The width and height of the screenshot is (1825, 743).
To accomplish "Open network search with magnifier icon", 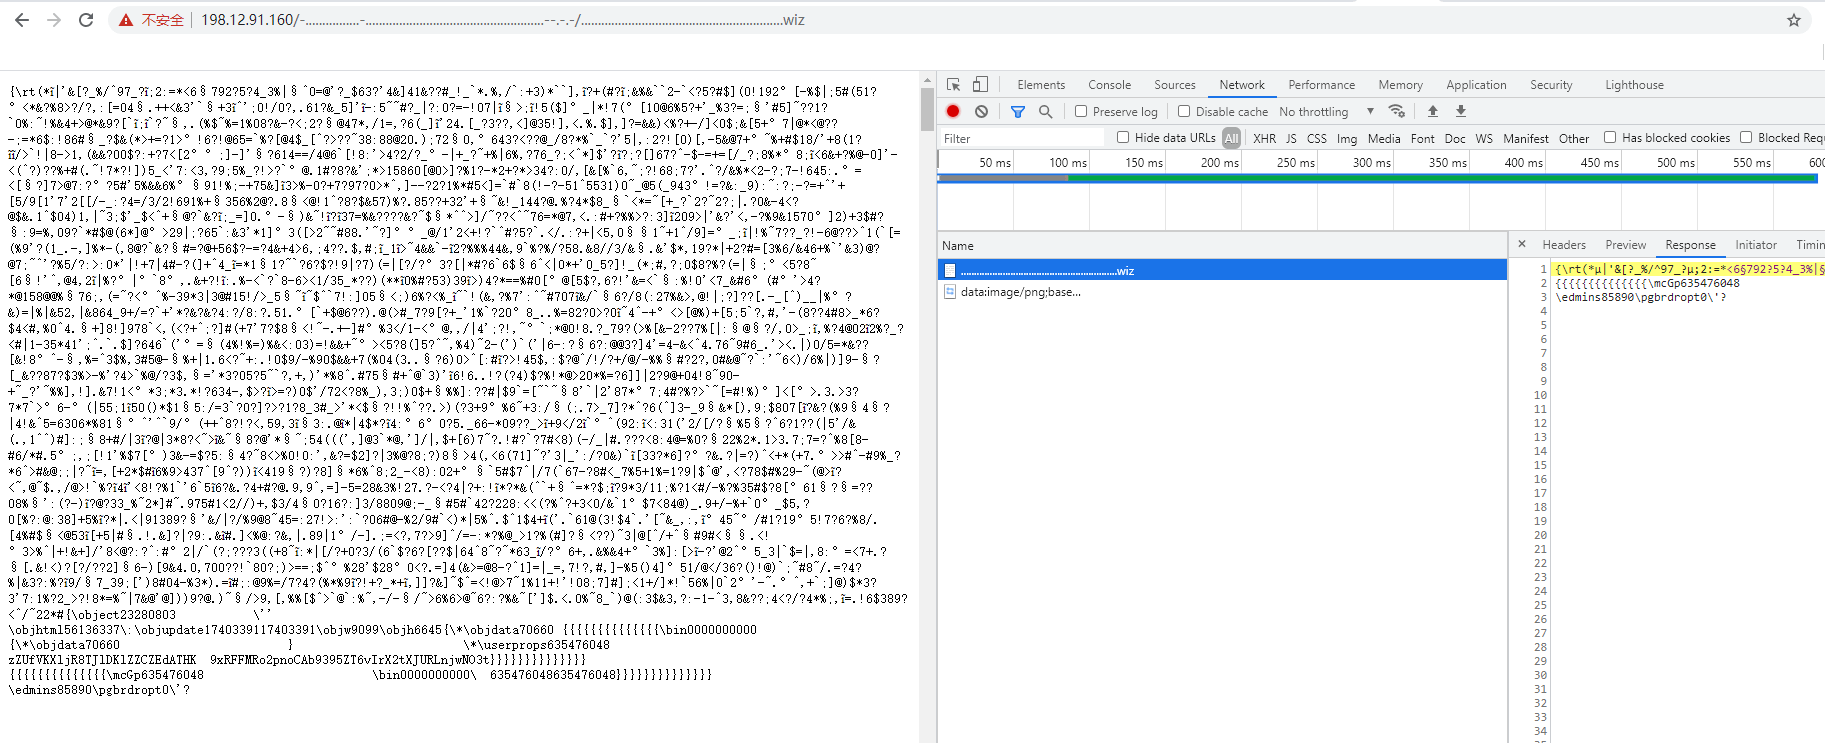I will (x=1045, y=111).
